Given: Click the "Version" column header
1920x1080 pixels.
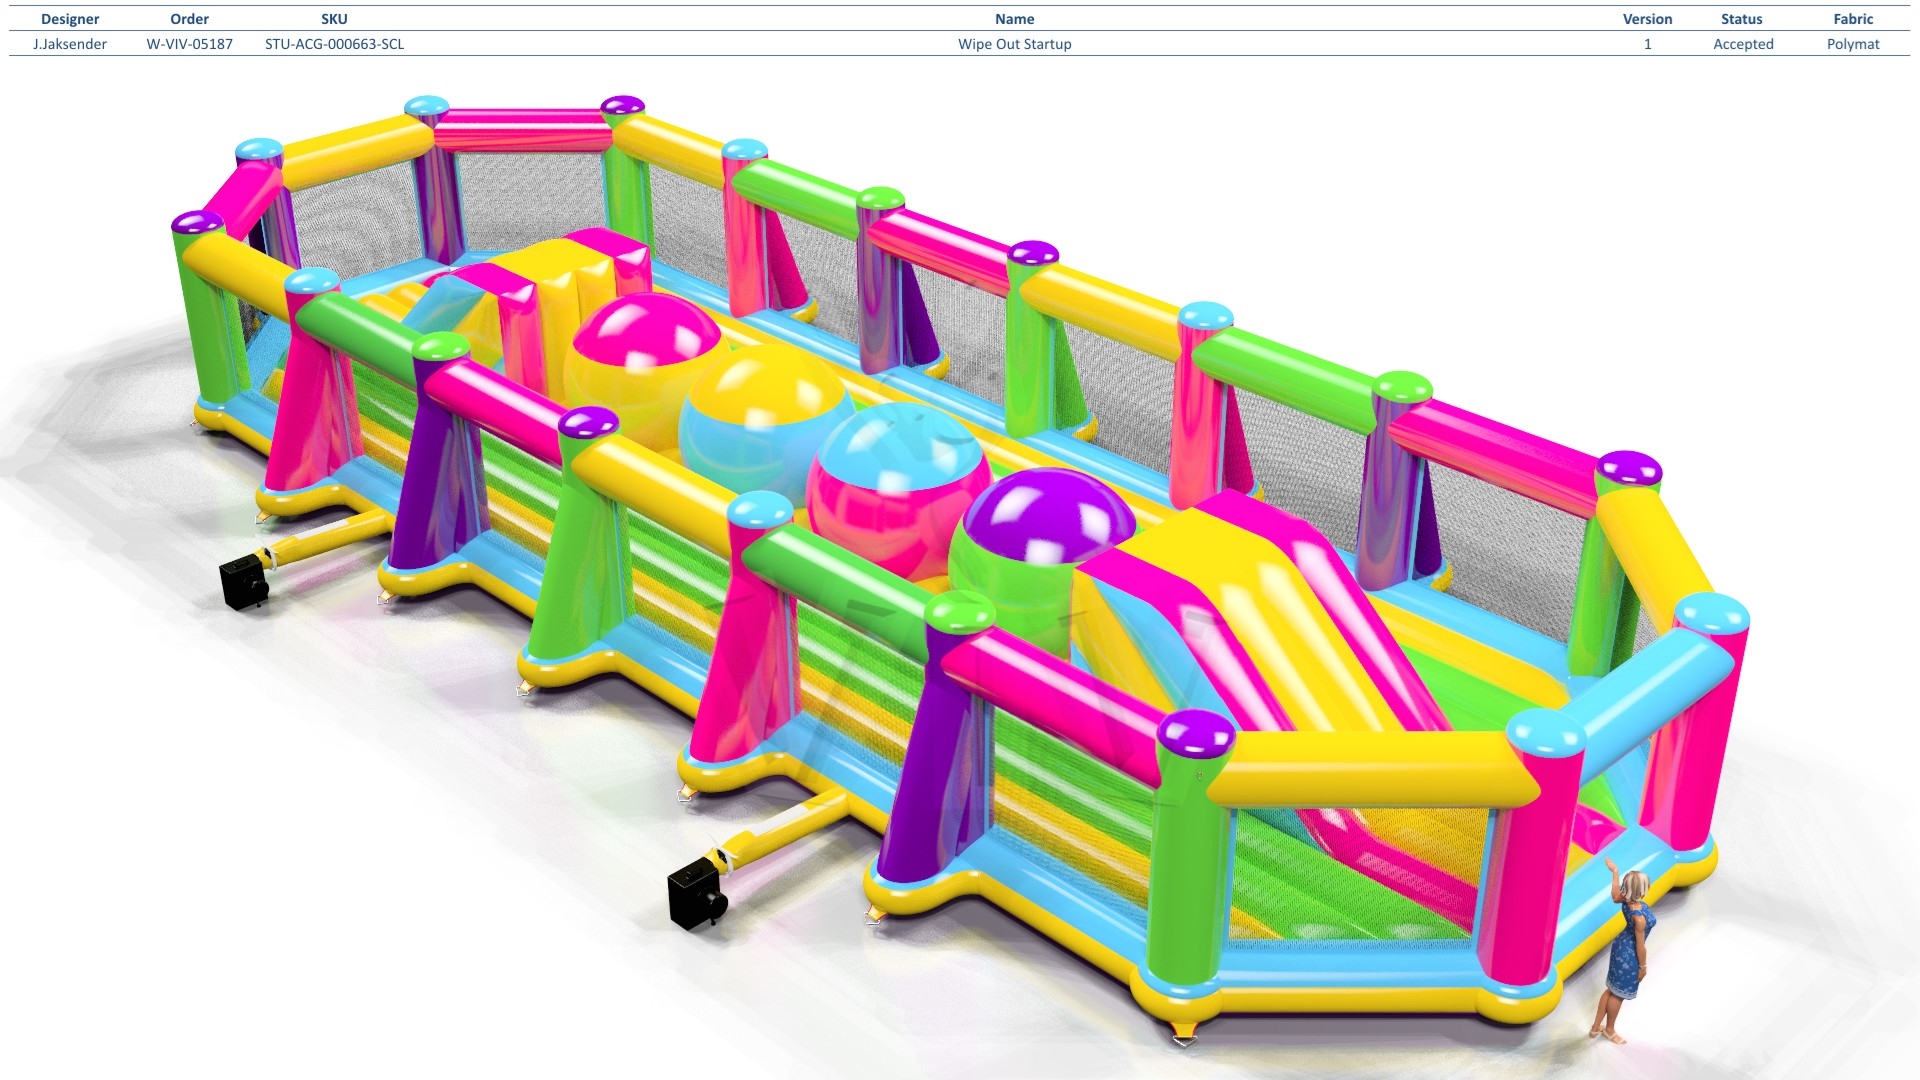Looking at the screenshot, I should point(1647,19).
